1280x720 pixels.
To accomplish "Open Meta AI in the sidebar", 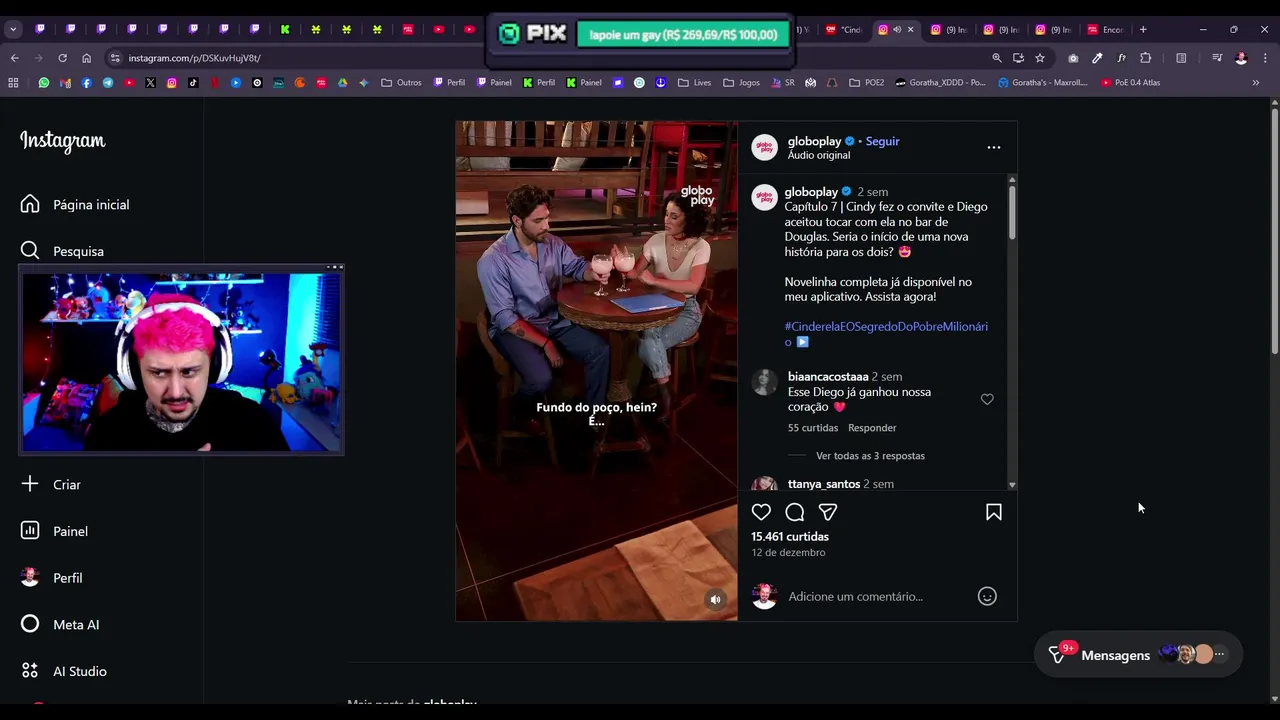I will coord(60,624).
